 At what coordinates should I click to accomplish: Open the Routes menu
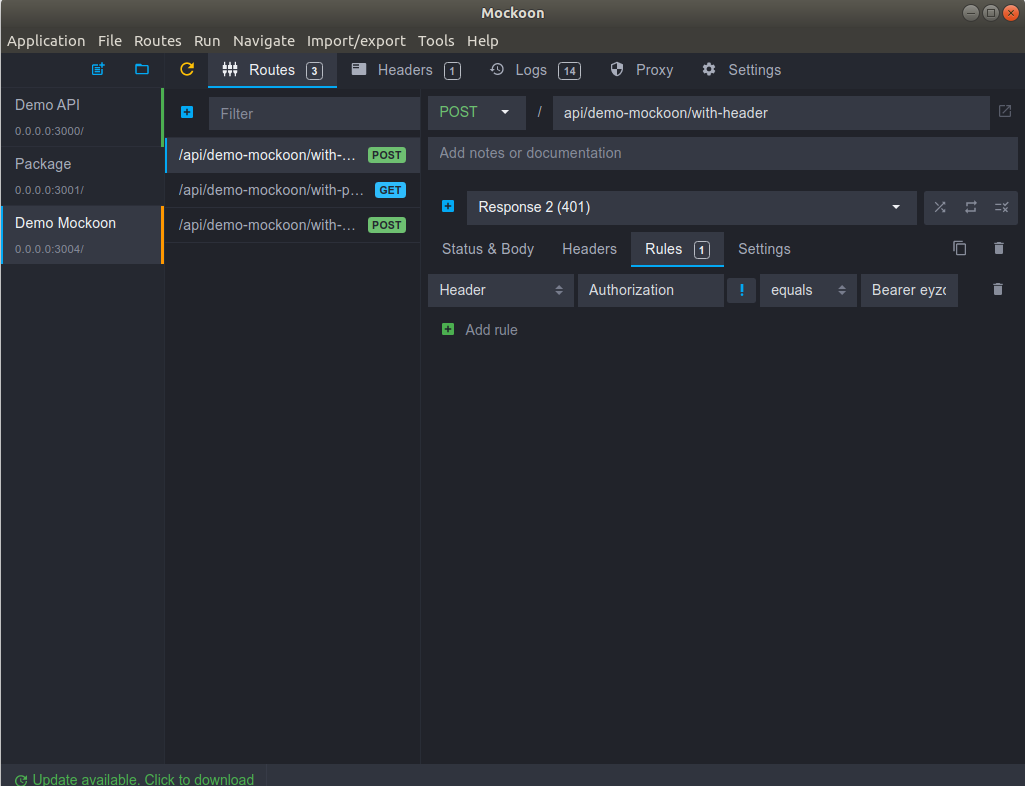point(158,41)
